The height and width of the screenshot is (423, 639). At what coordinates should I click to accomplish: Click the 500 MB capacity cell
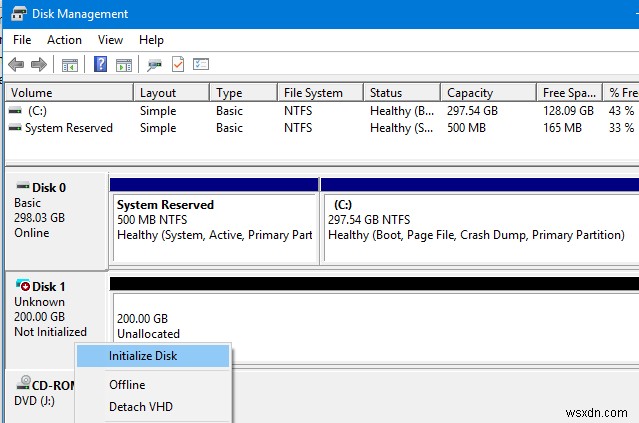(x=466, y=128)
